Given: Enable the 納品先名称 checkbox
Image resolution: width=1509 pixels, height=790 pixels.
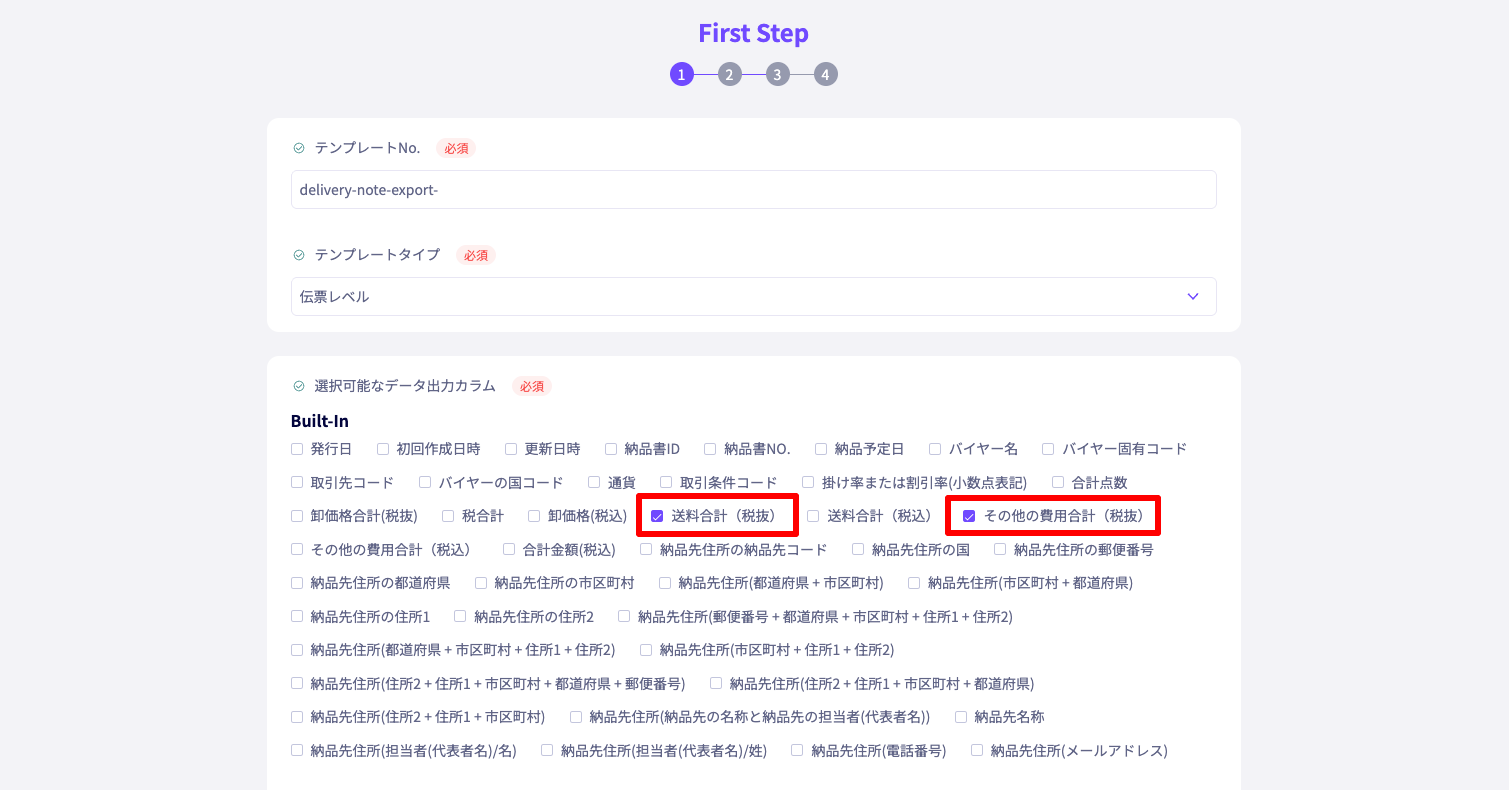Looking at the screenshot, I should click(x=961, y=717).
